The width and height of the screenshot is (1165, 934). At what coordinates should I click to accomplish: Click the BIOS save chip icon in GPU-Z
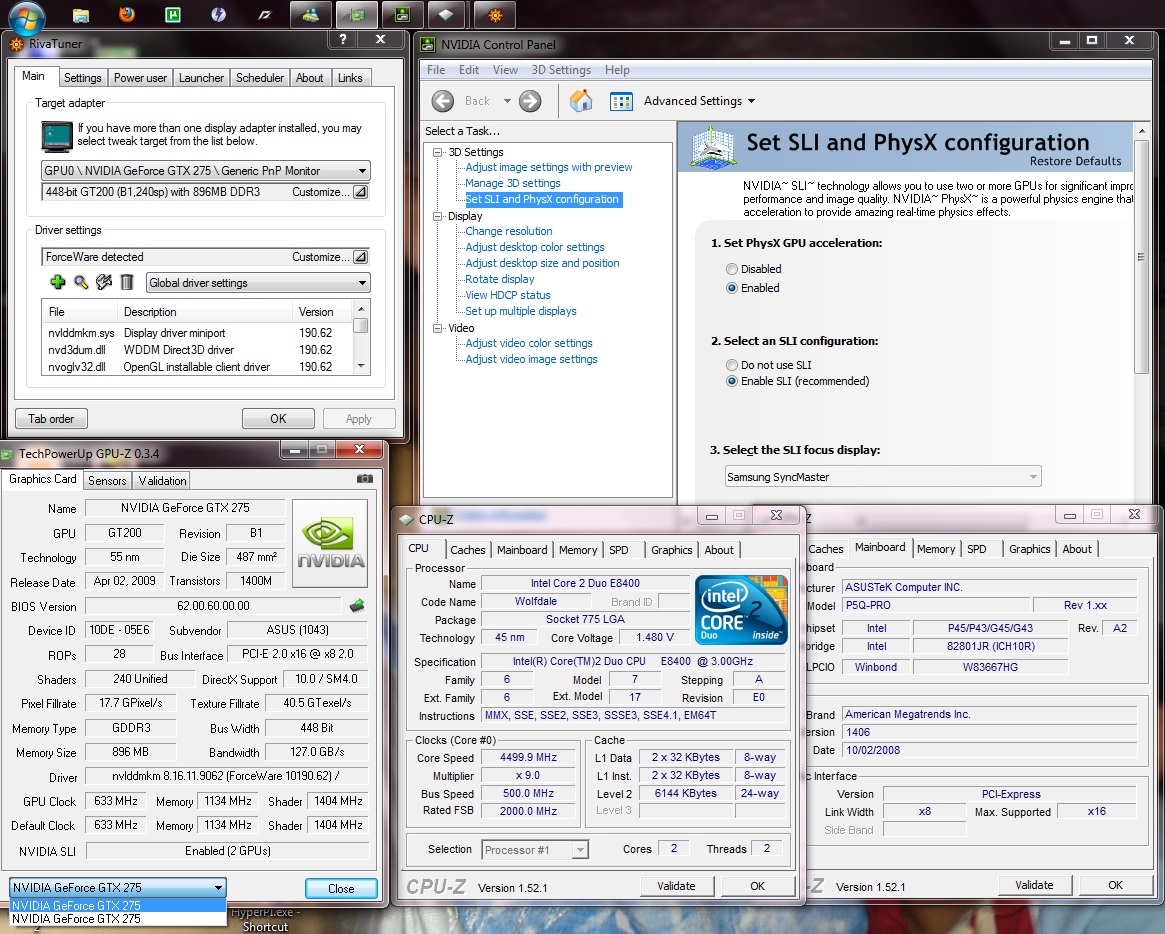click(357, 606)
